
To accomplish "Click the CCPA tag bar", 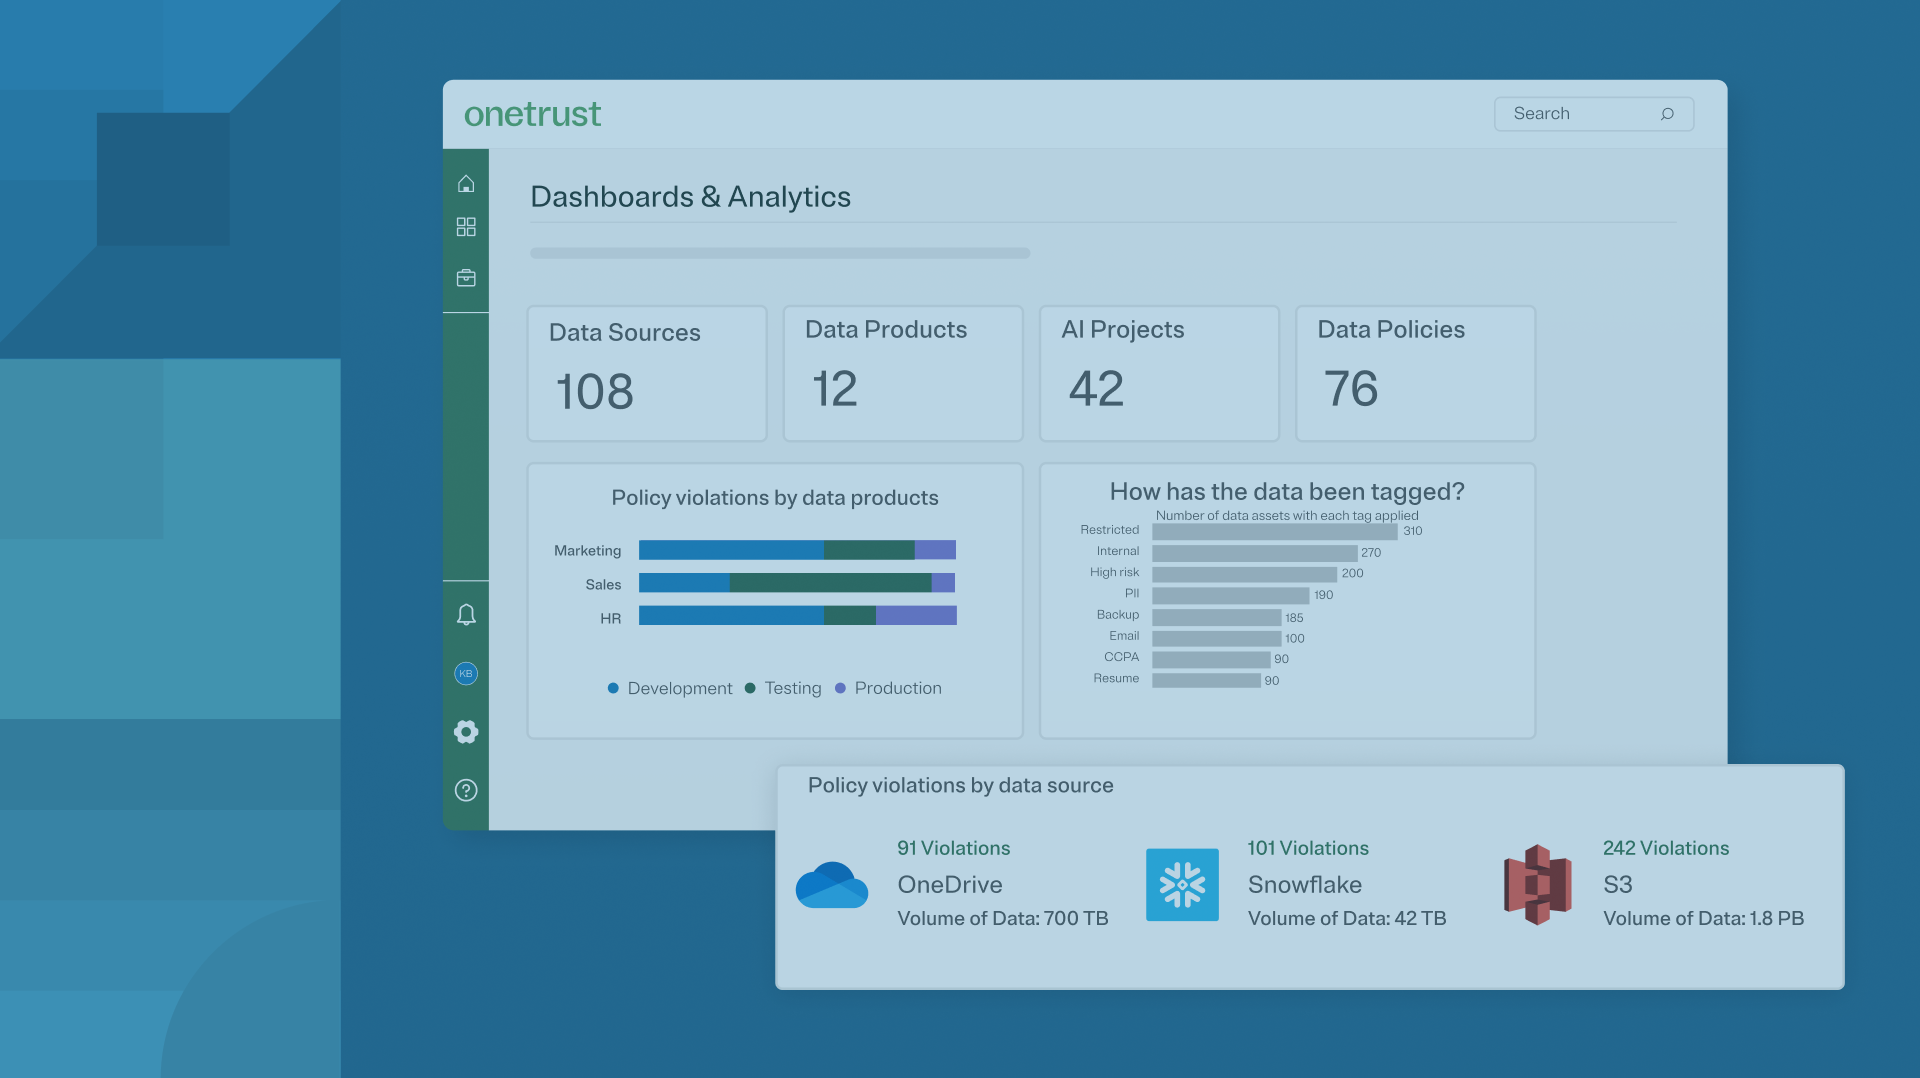I will pyautogui.click(x=1211, y=659).
